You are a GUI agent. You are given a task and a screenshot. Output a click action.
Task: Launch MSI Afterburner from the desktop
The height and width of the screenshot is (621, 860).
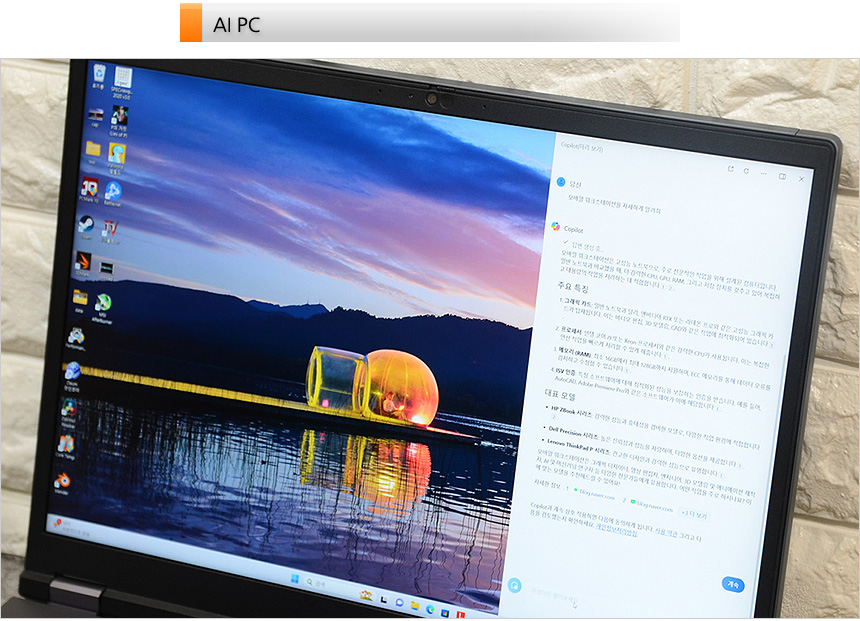[103, 308]
